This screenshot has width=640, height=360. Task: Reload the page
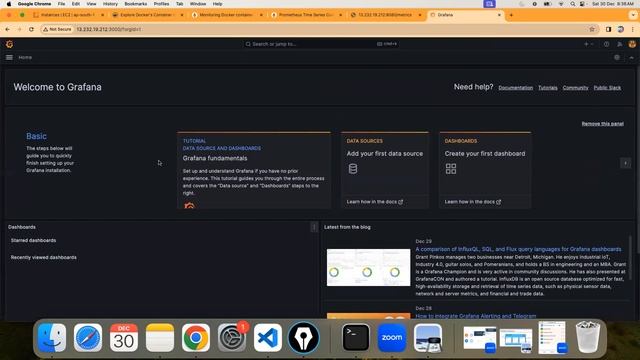31,29
